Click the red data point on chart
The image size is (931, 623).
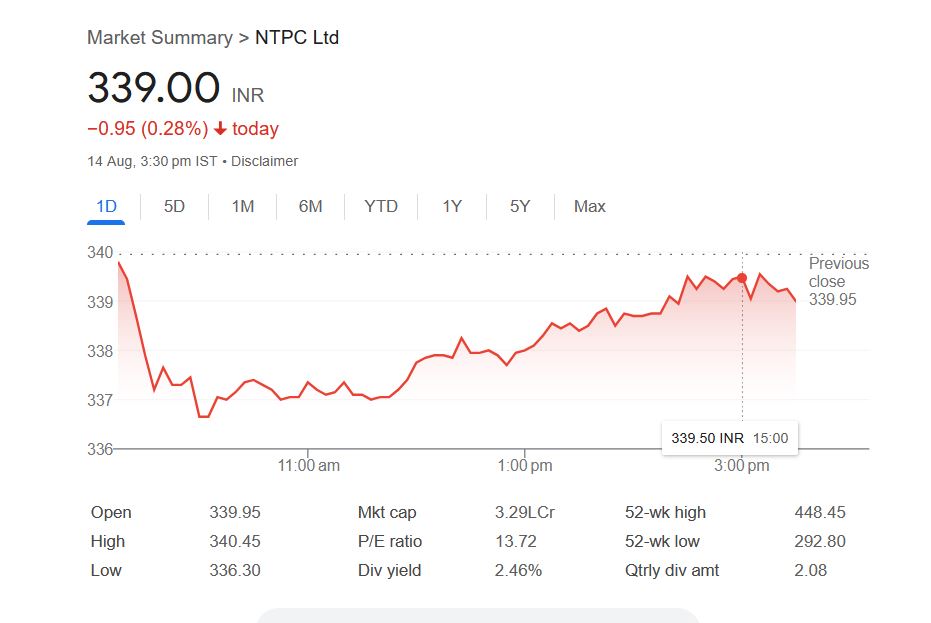coord(742,278)
